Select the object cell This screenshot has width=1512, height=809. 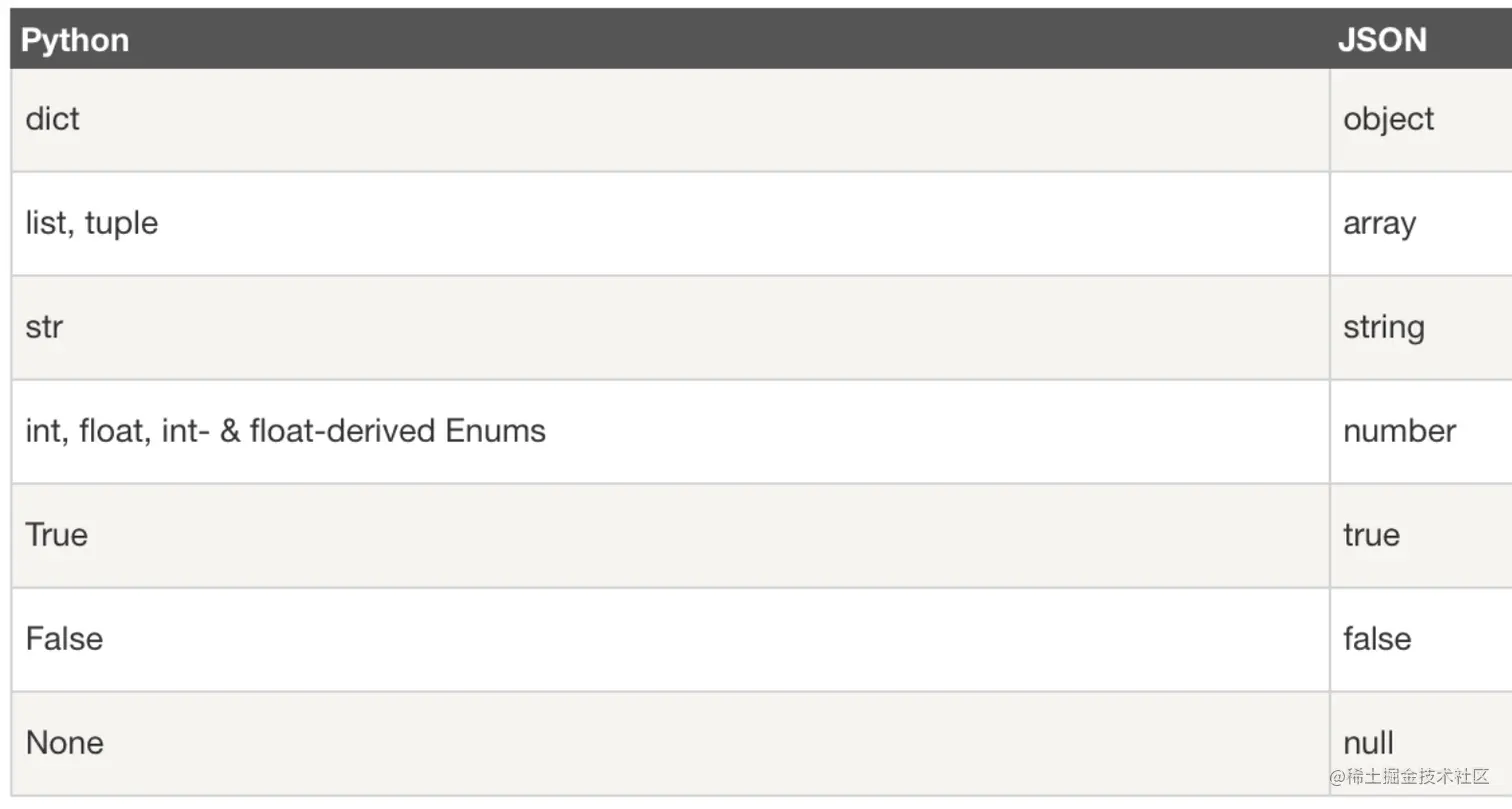pos(1388,119)
